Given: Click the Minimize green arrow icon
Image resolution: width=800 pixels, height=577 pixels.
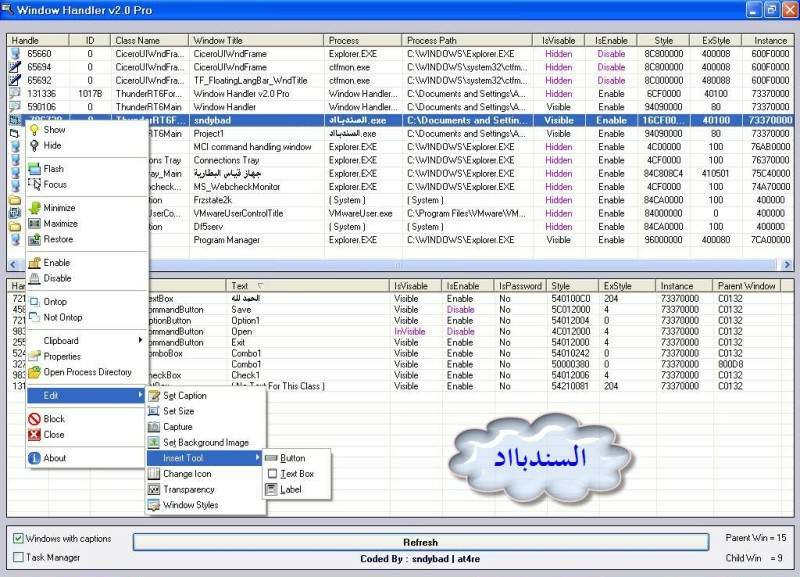Looking at the screenshot, I should pyautogui.click(x=34, y=208).
